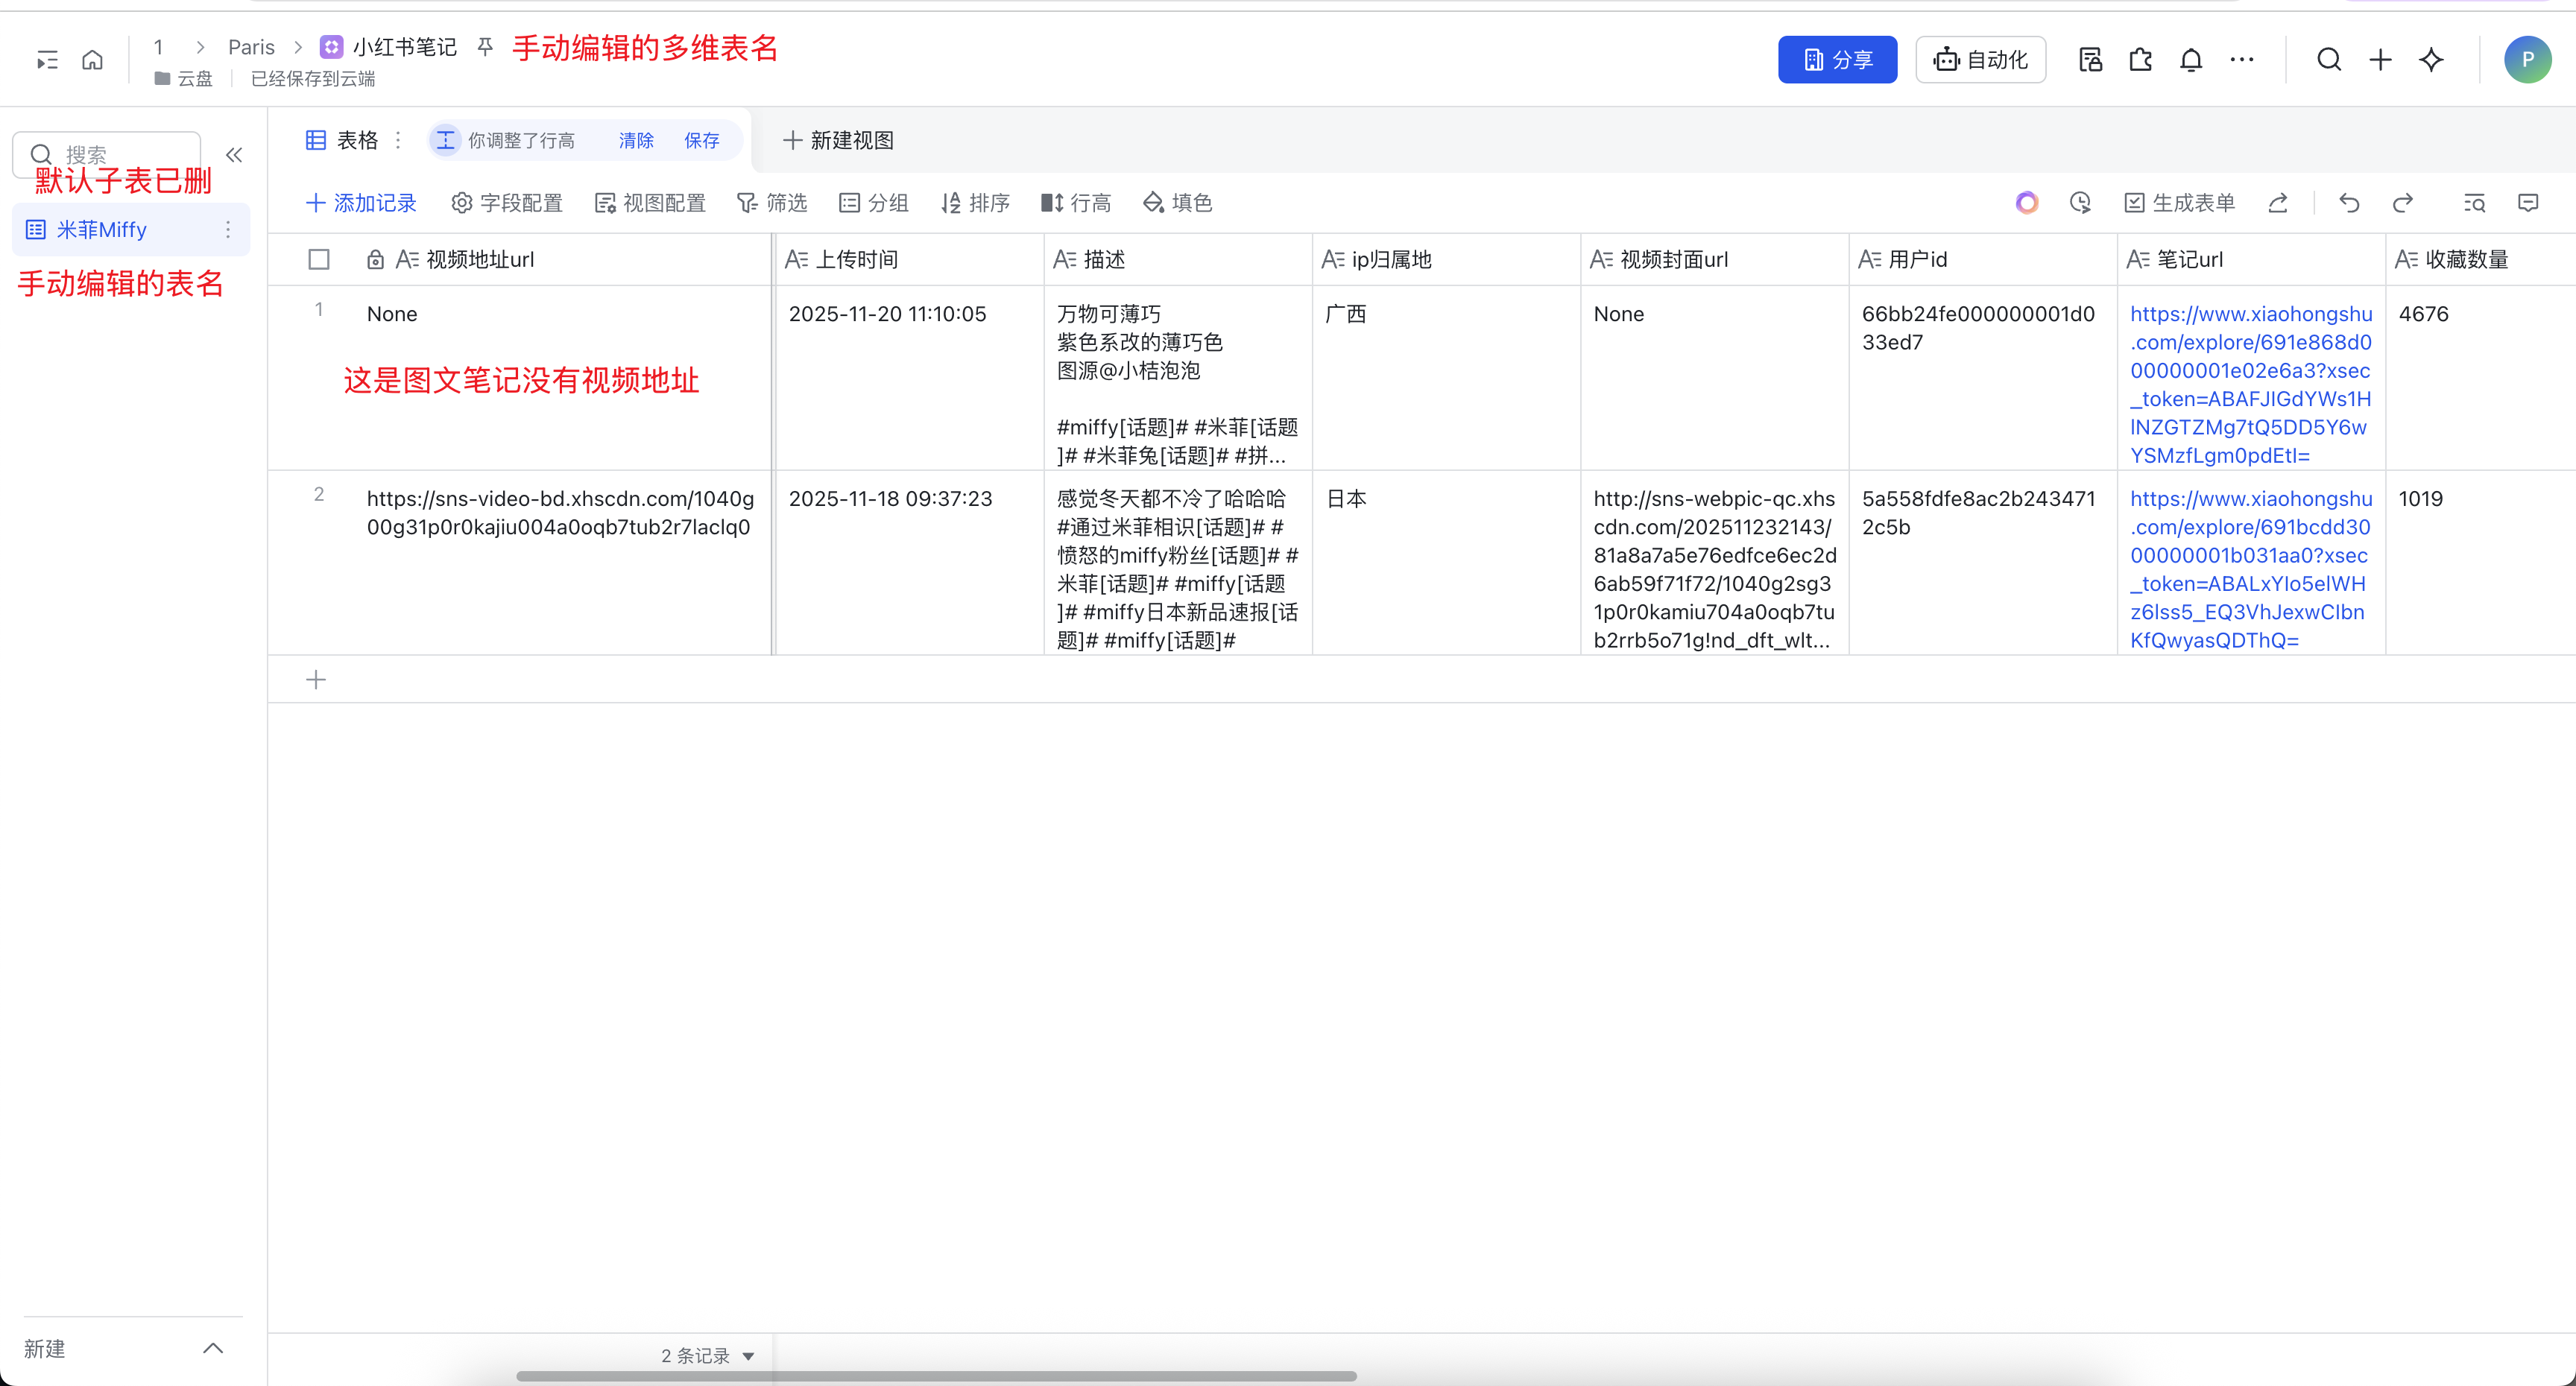Open find-in-table search icon
Image resolution: width=2576 pixels, height=1386 pixels.
pyautogui.click(x=2474, y=203)
